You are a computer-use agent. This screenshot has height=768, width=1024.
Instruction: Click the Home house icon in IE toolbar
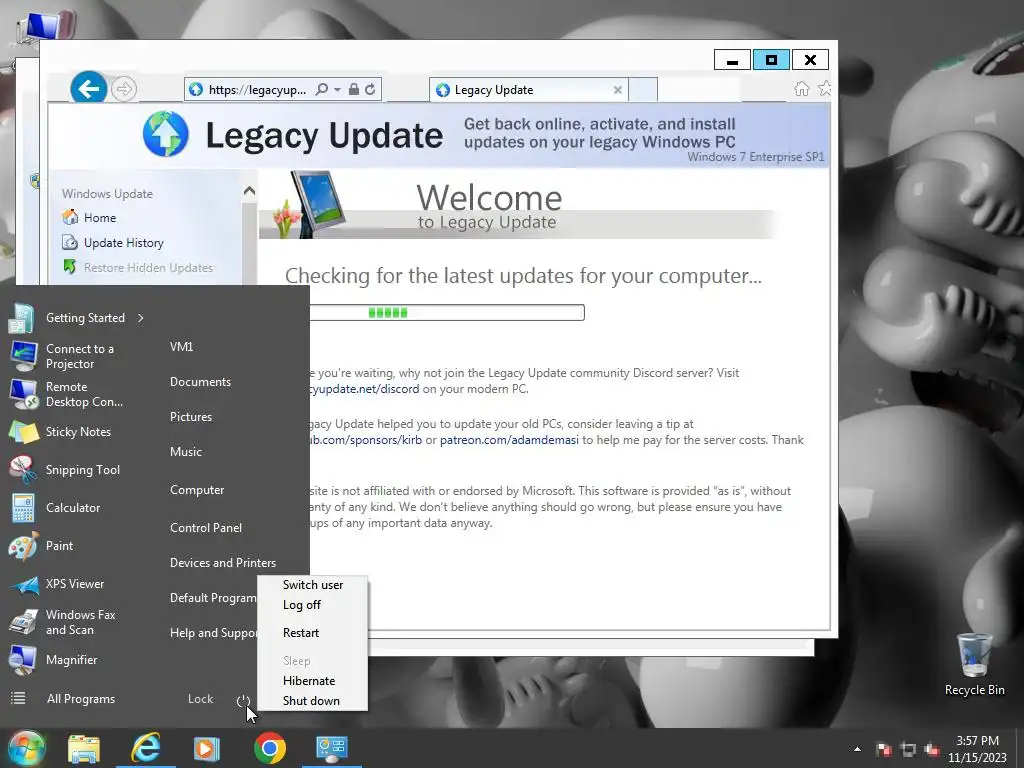(802, 89)
